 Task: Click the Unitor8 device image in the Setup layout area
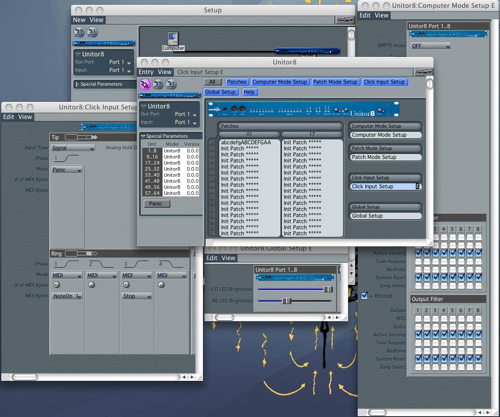pos(307,51)
